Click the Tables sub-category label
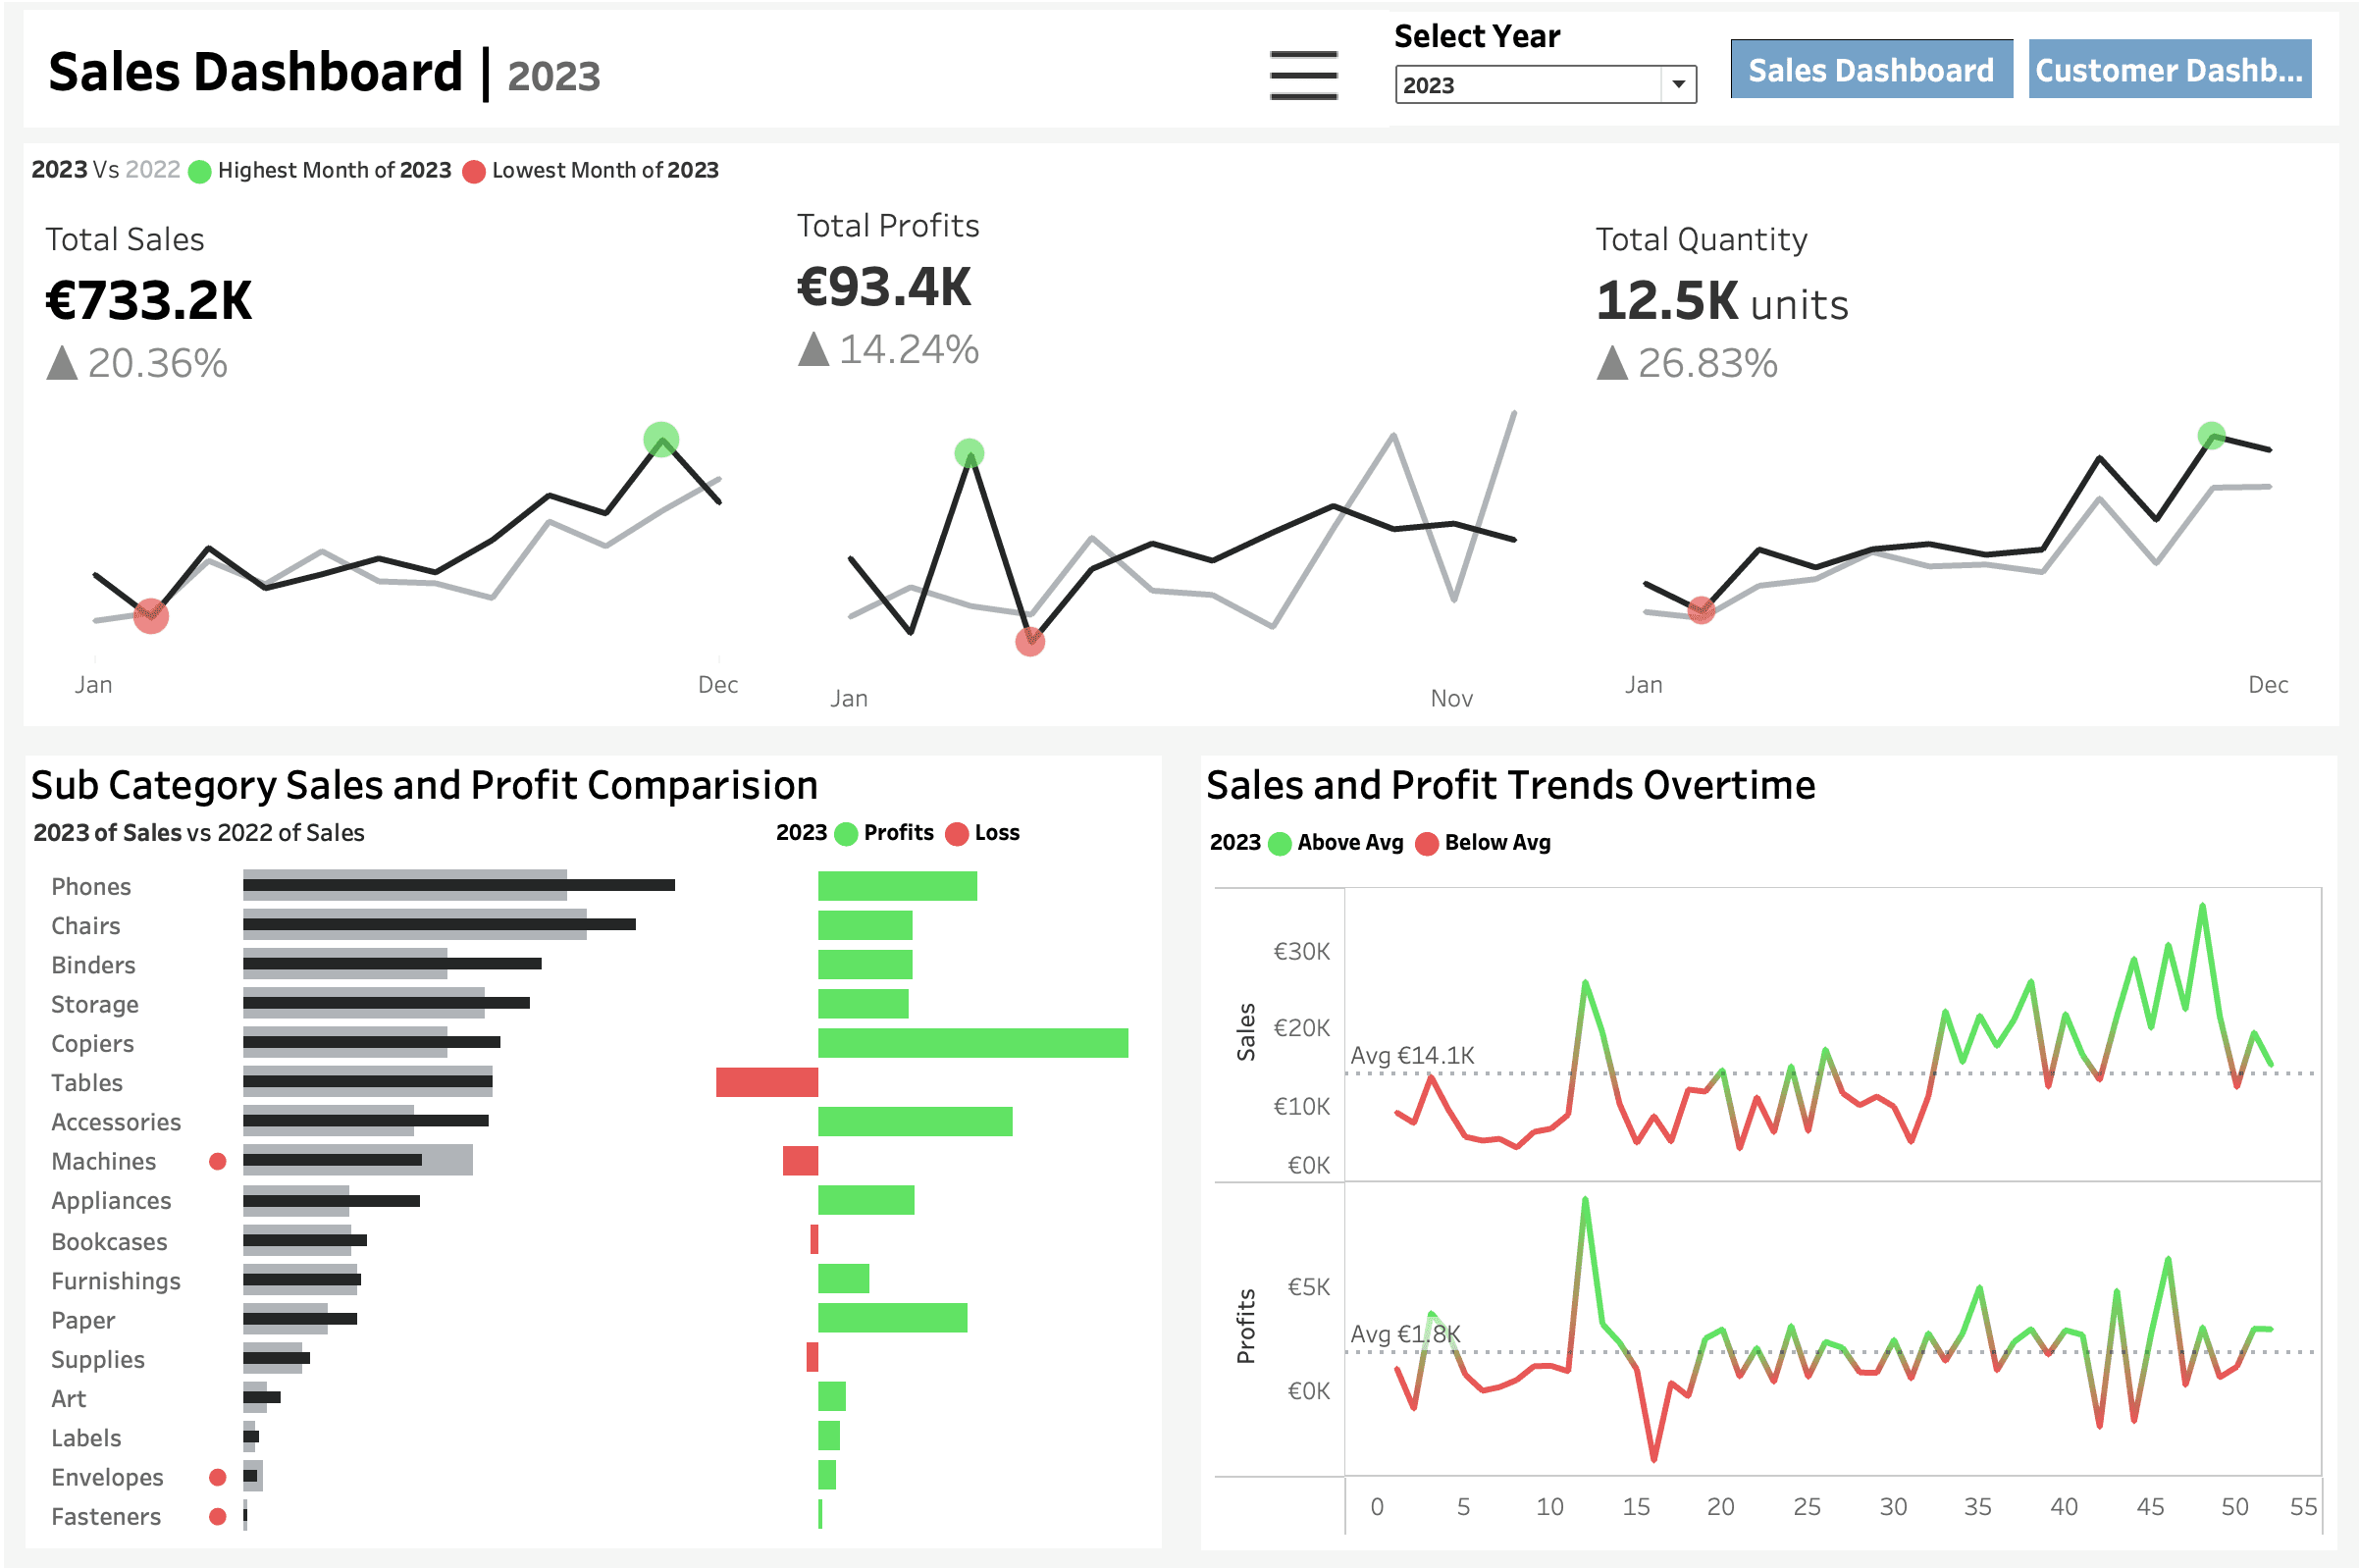The width and height of the screenshot is (2359, 1568). click(x=87, y=1083)
